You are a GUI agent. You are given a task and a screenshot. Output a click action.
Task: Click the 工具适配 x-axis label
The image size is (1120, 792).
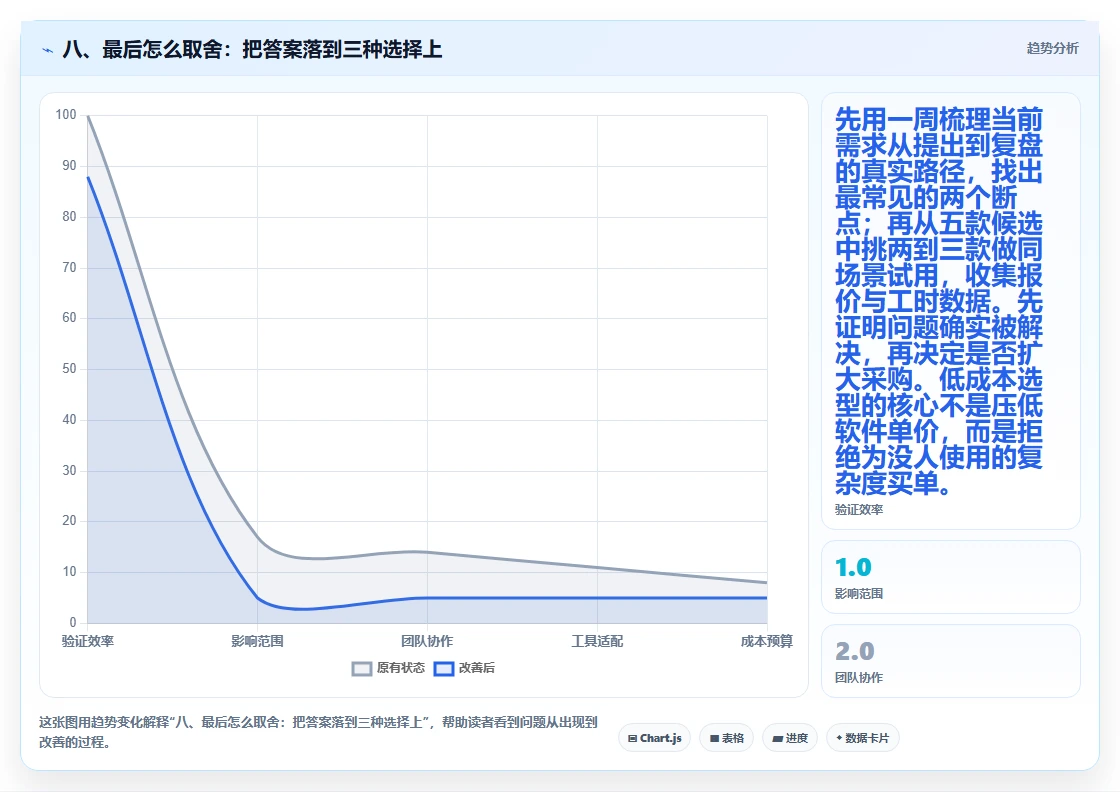click(x=597, y=641)
